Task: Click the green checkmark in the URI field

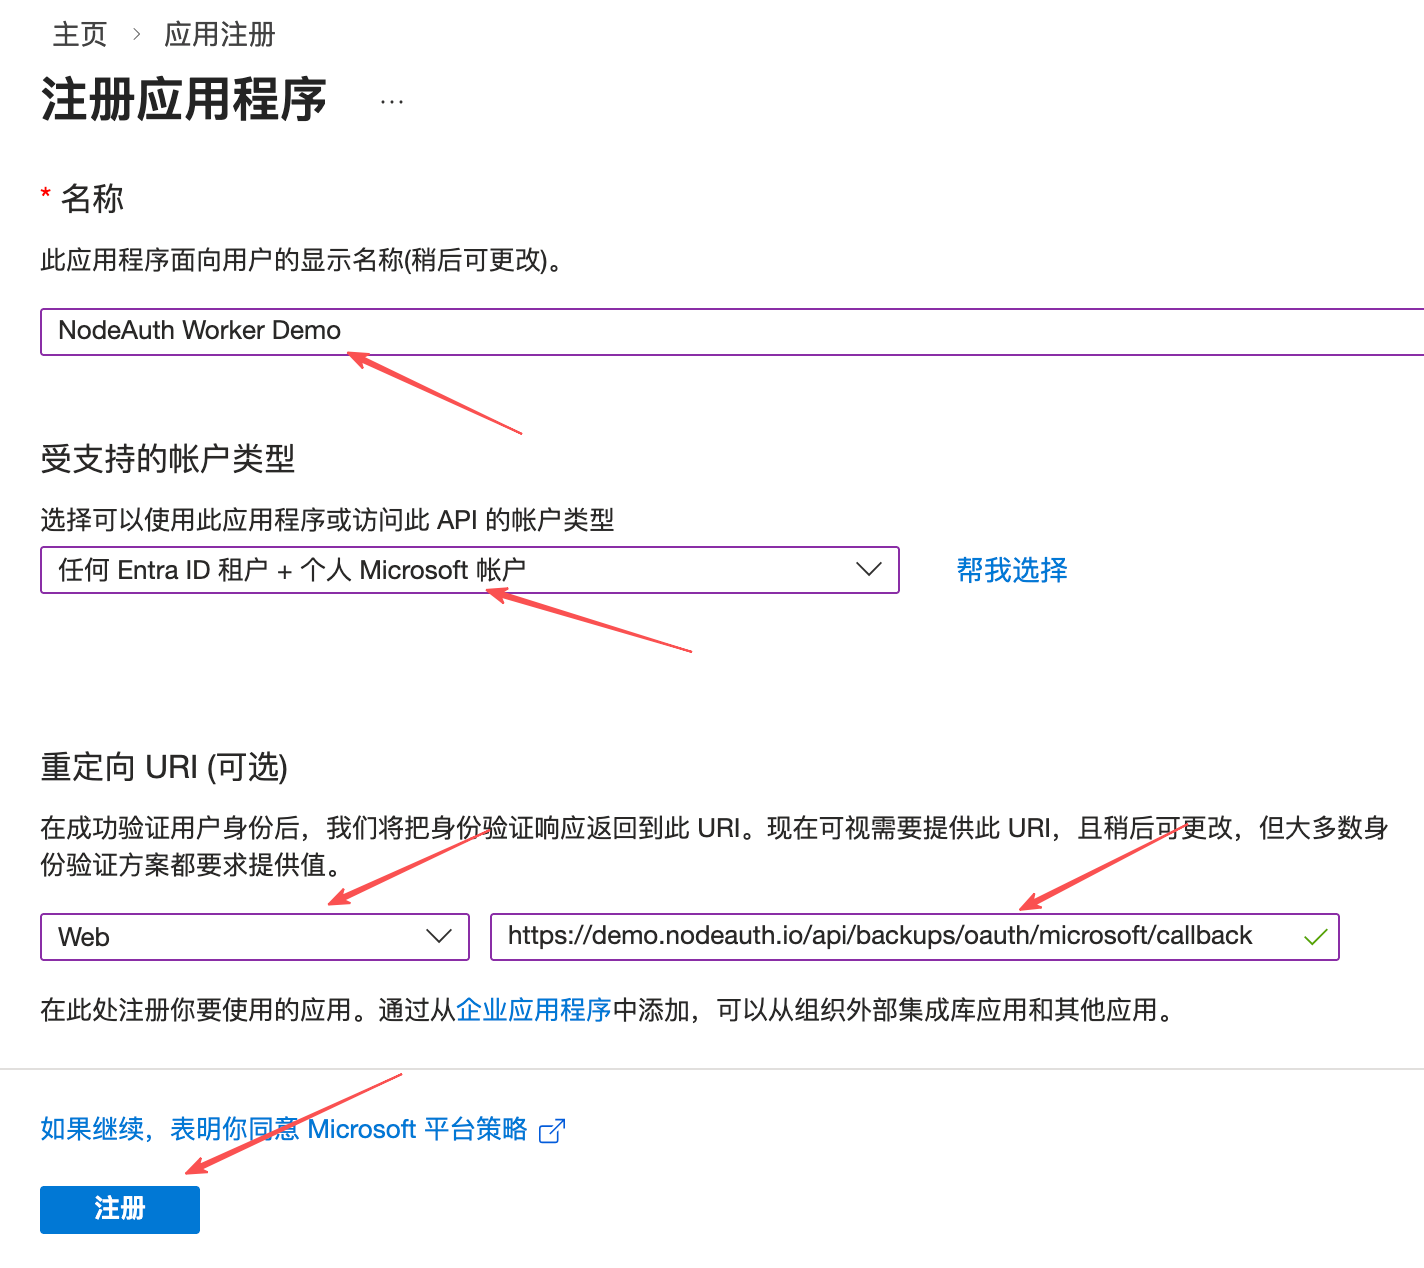Action: [1315, 937]
